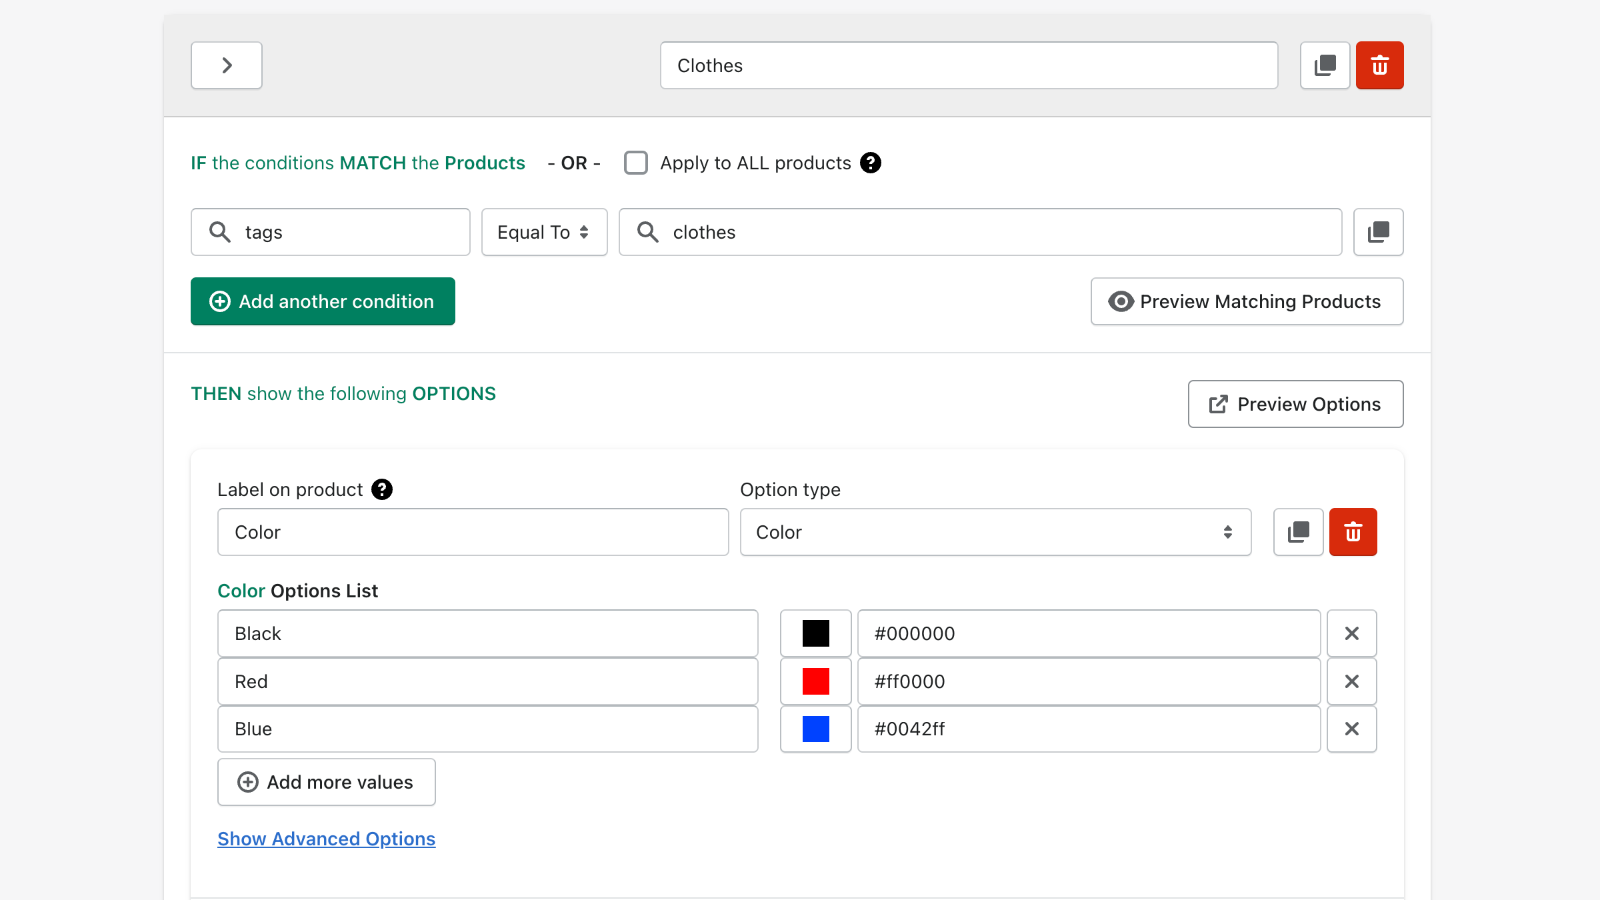This screenshot has width=1600, height=900.
Task: Click the Clothes title input field
Action: pyautogui.click(x=968, y=65)
